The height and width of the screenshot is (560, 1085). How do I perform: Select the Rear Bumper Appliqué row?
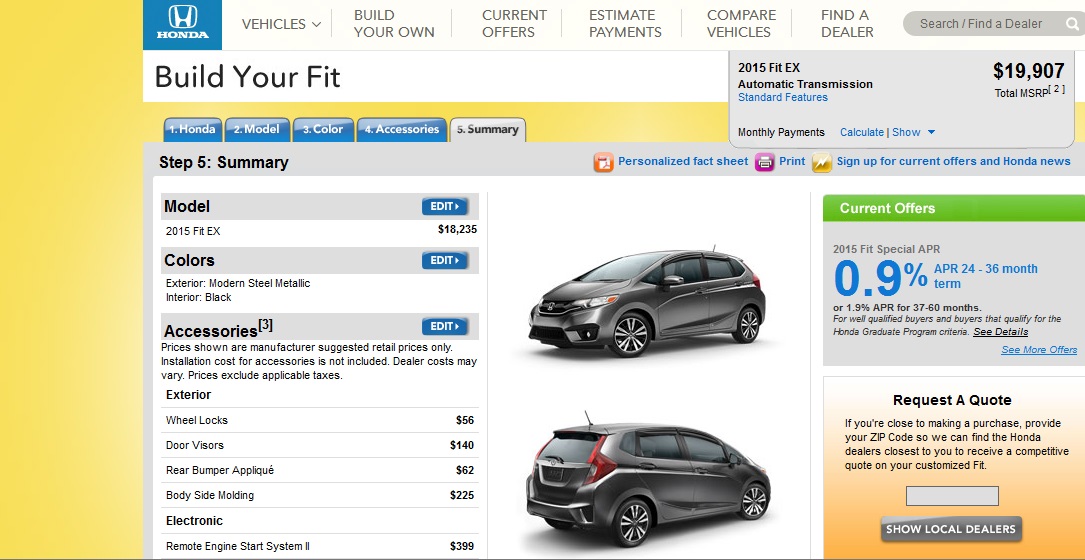[x=320, y=470]
